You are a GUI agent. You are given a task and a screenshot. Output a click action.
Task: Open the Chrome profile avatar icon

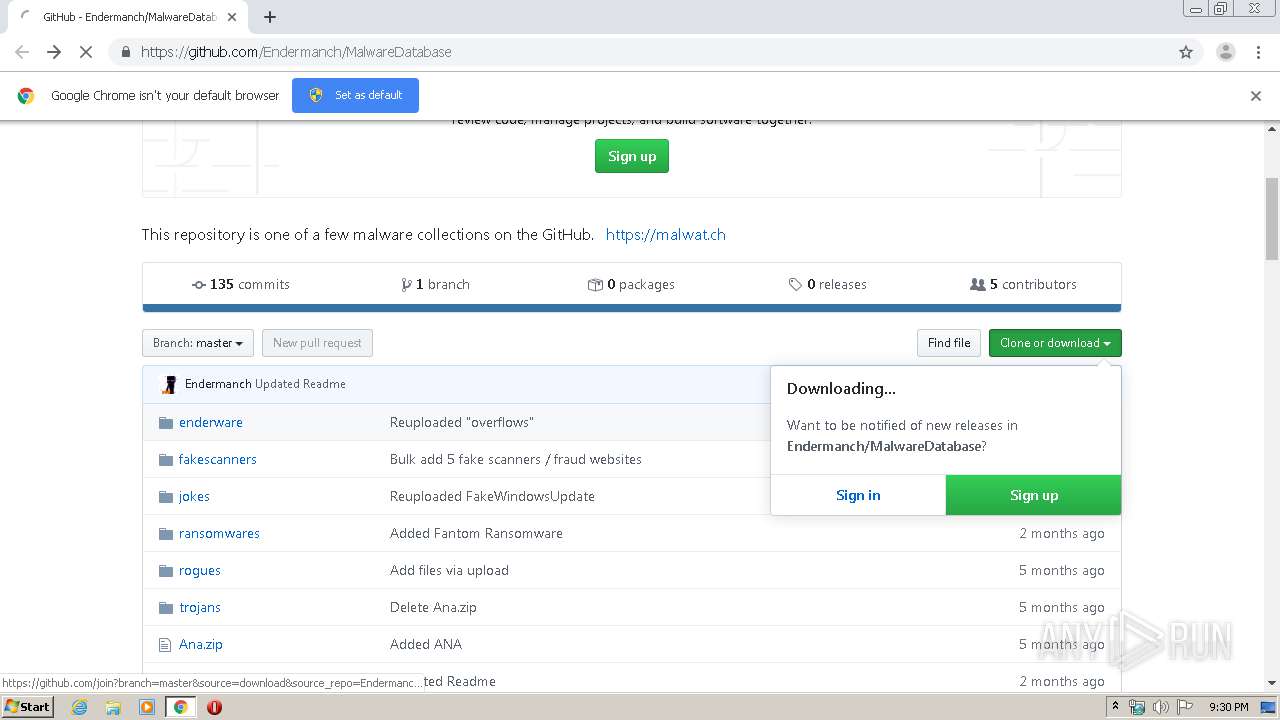point(1226,52)
